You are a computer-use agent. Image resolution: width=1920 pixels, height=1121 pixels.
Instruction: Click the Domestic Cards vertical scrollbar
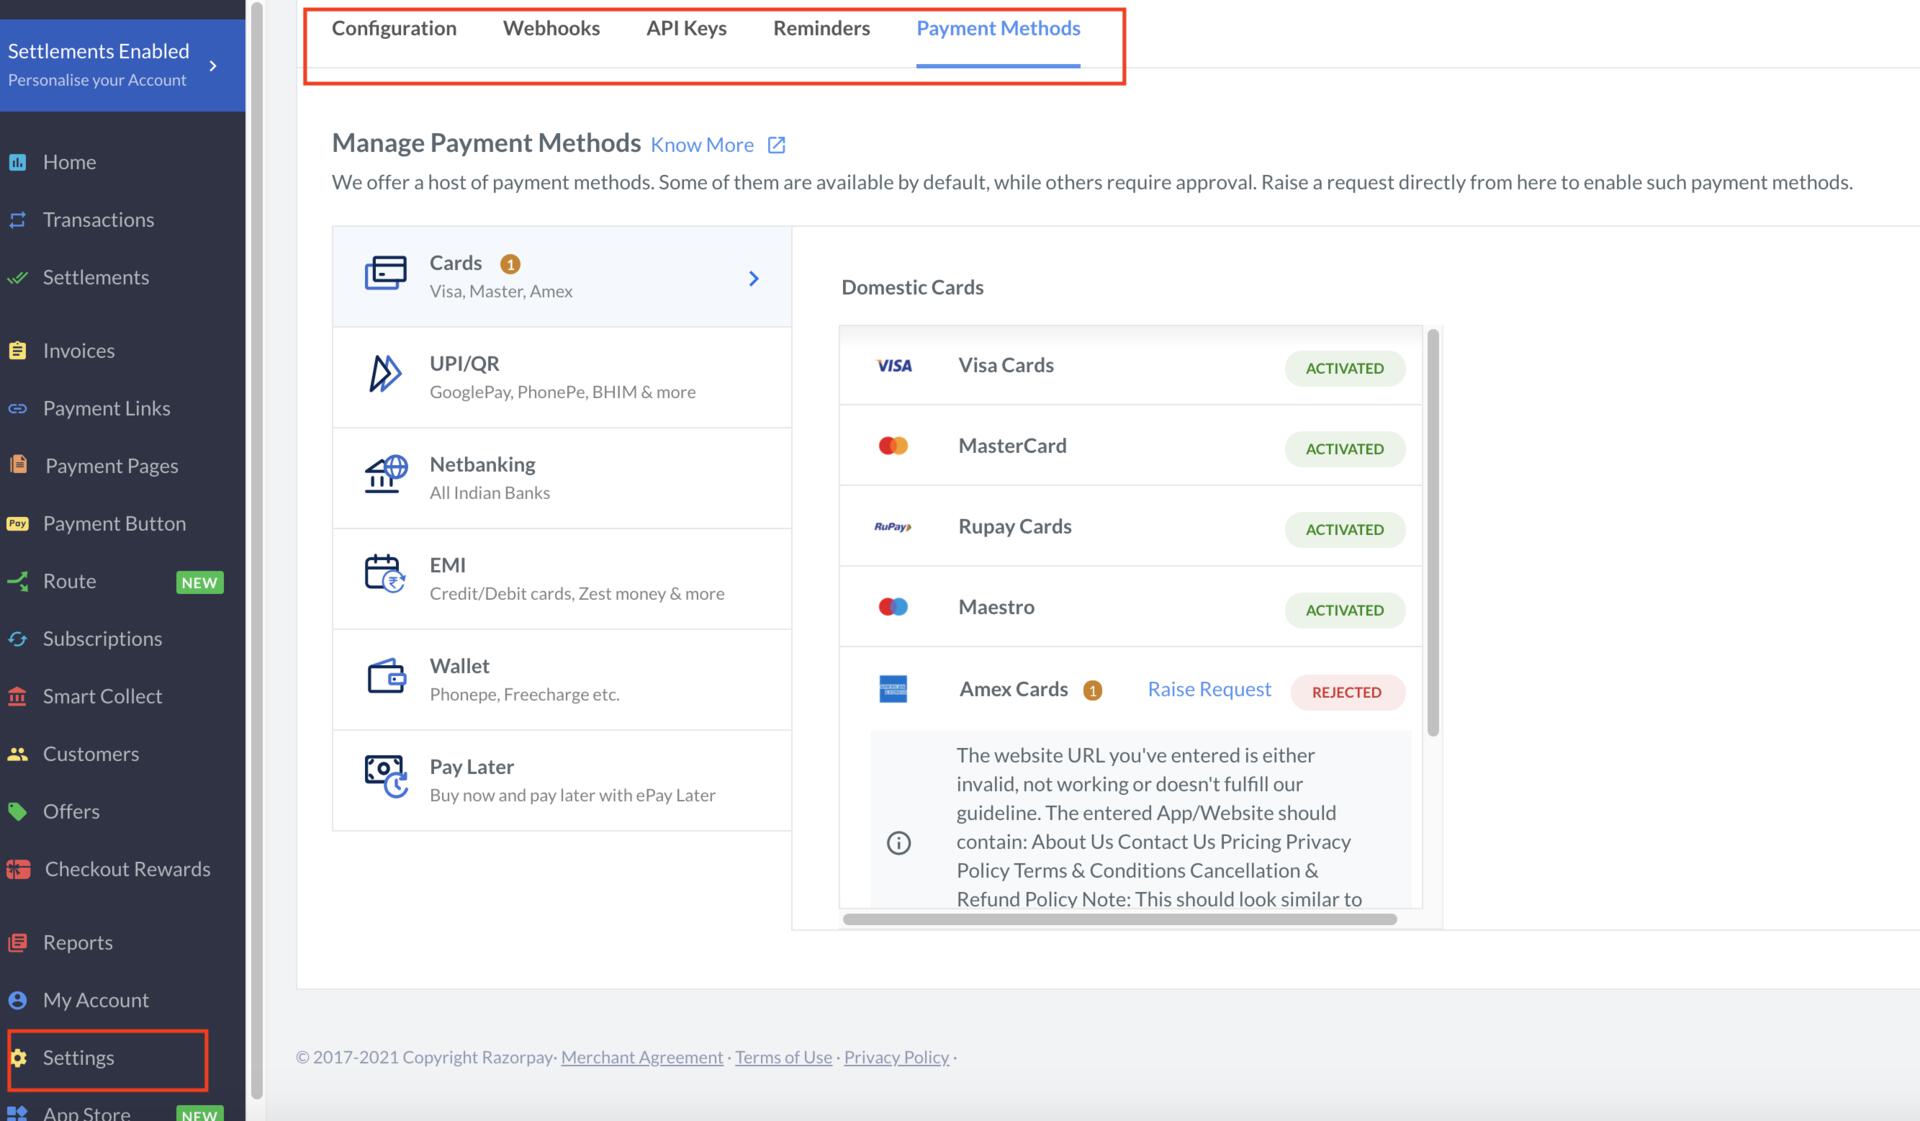[1432, 533]
